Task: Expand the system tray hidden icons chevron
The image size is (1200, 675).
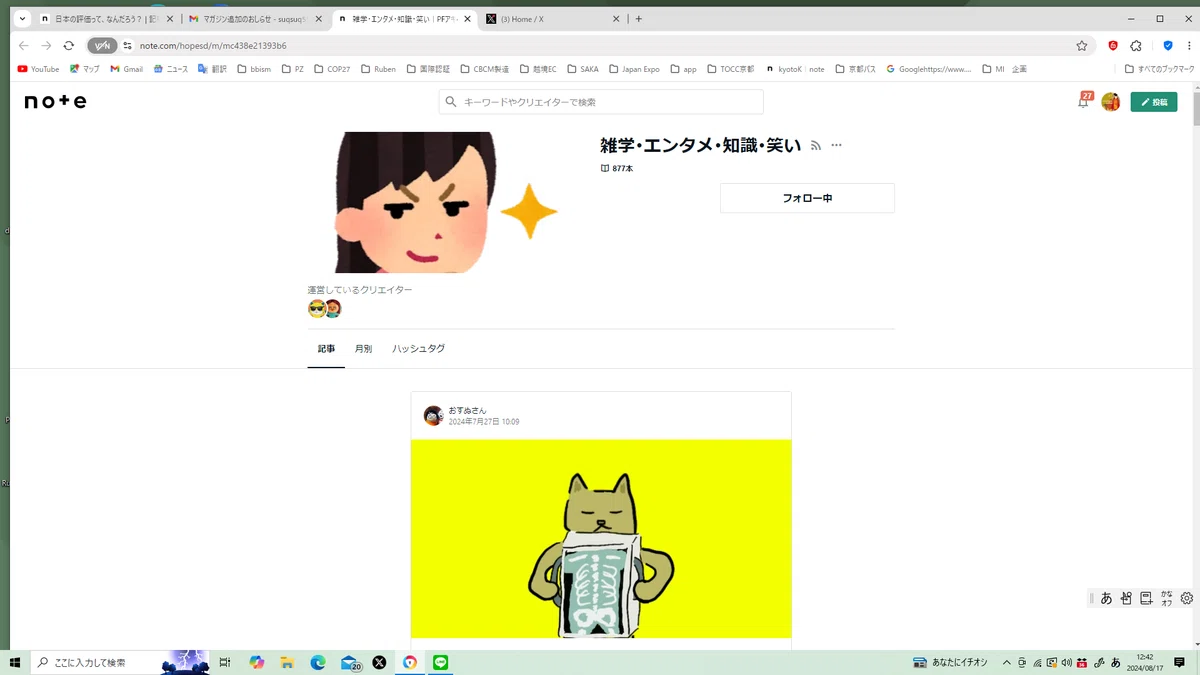Action: click(1005, 662)
